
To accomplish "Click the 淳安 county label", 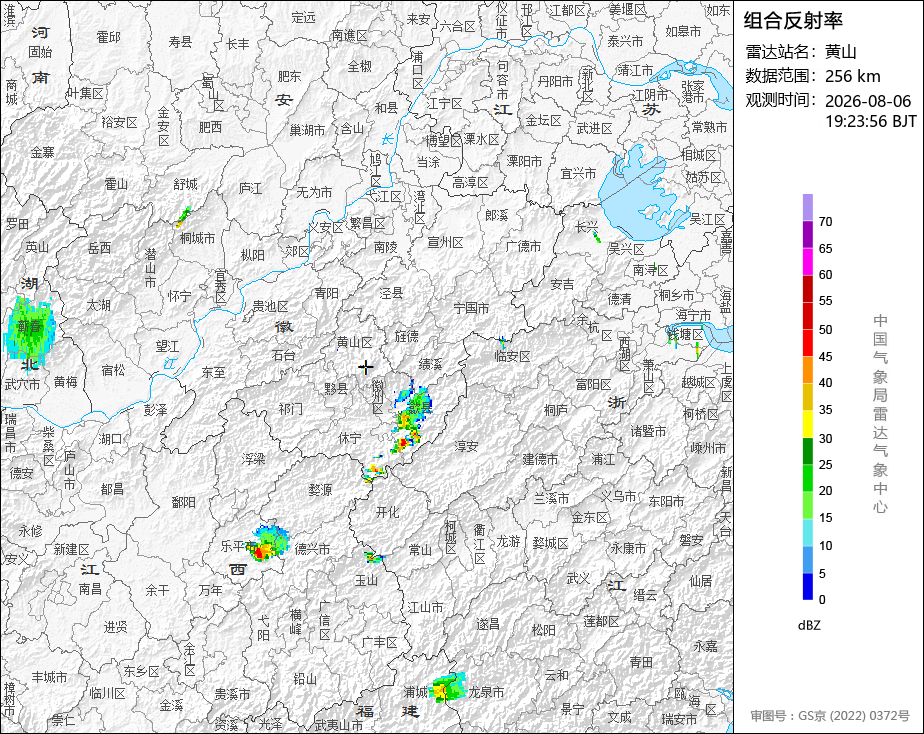I will point(466,447).
